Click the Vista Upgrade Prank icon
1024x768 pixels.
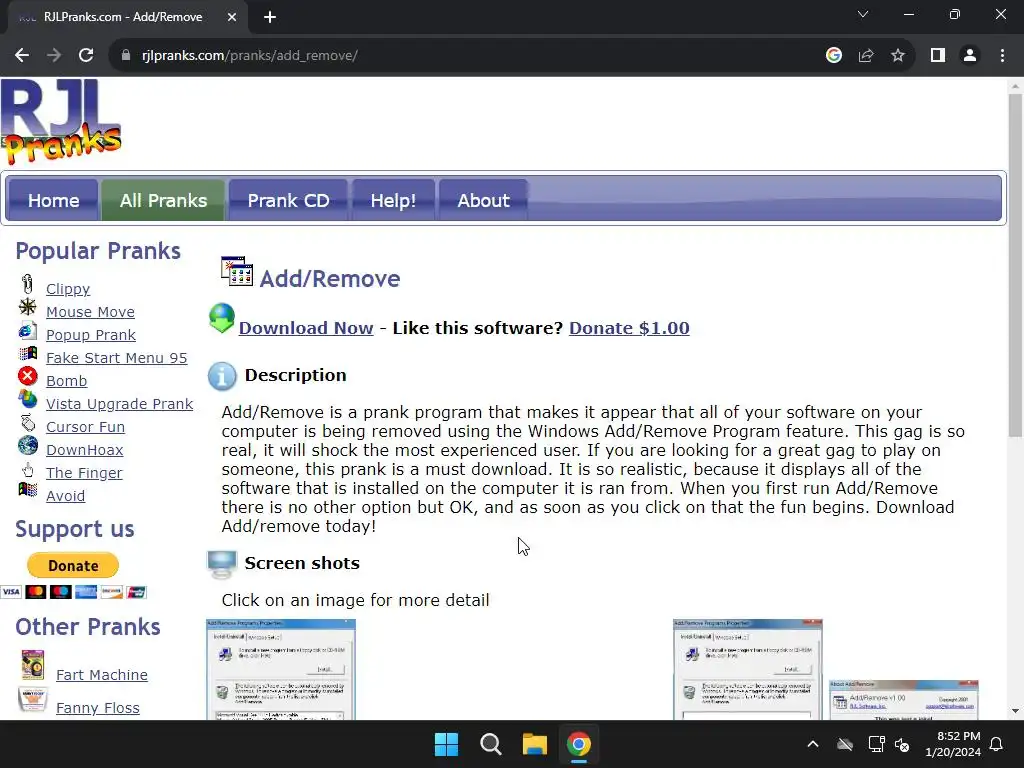(27, 398)
